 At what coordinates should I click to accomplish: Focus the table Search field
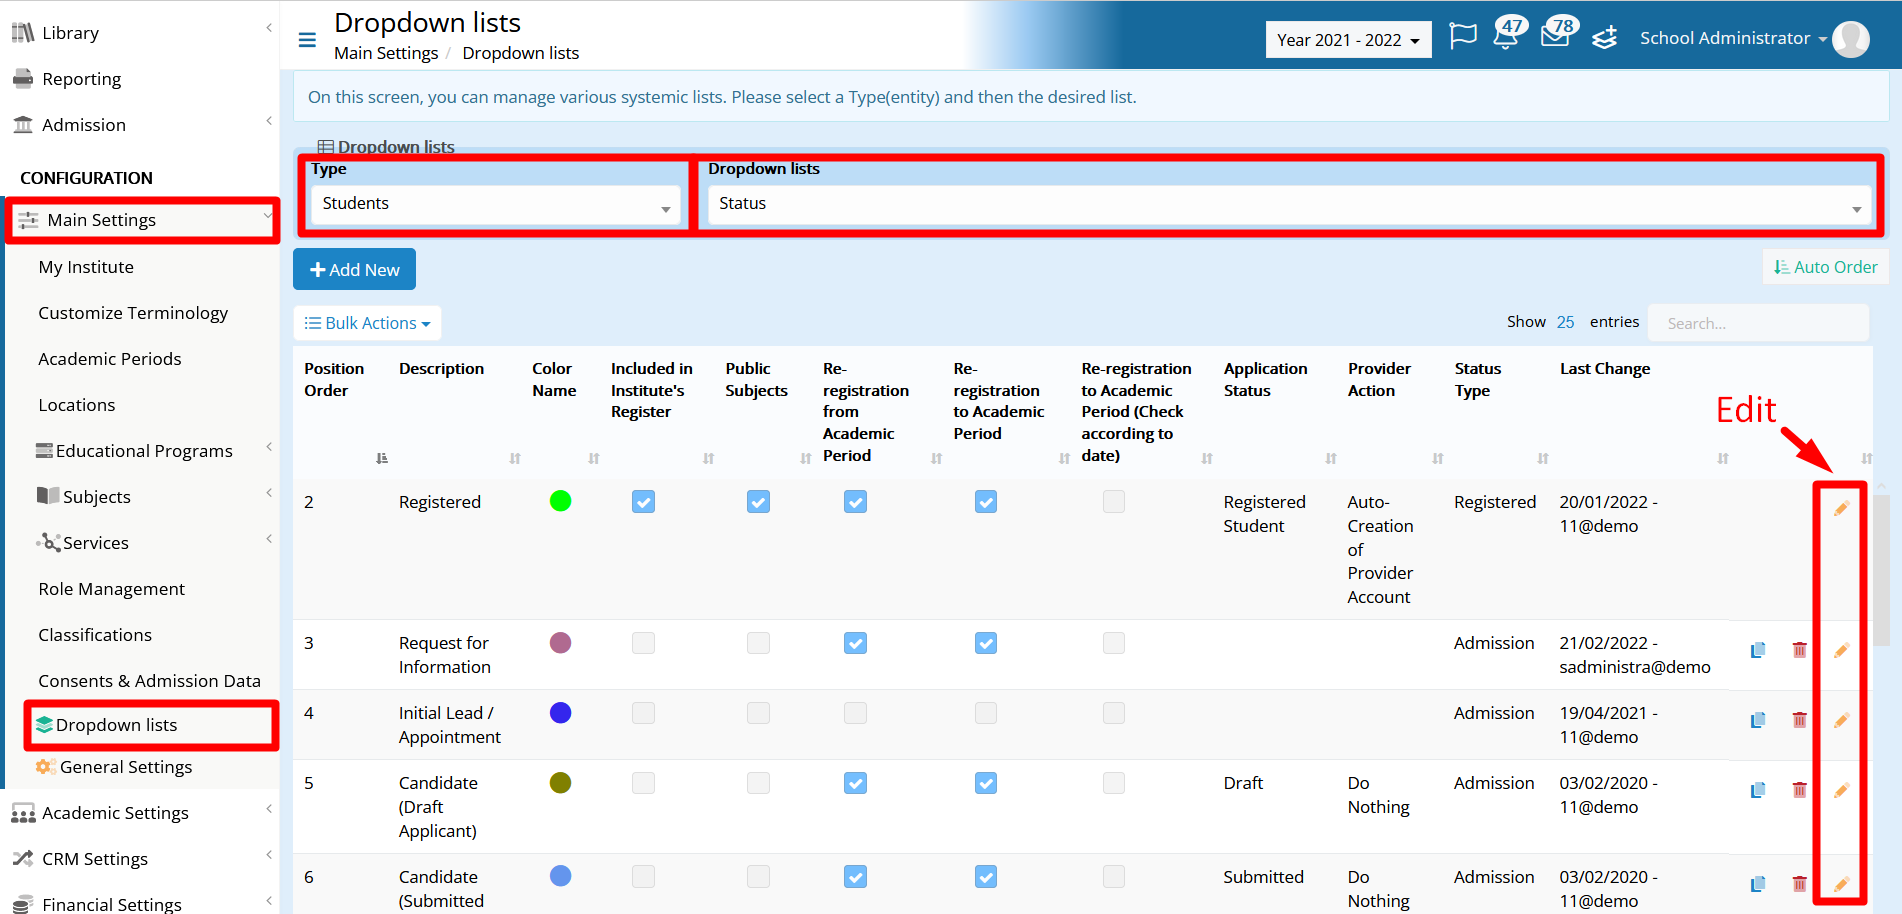tap(1757, 323)
